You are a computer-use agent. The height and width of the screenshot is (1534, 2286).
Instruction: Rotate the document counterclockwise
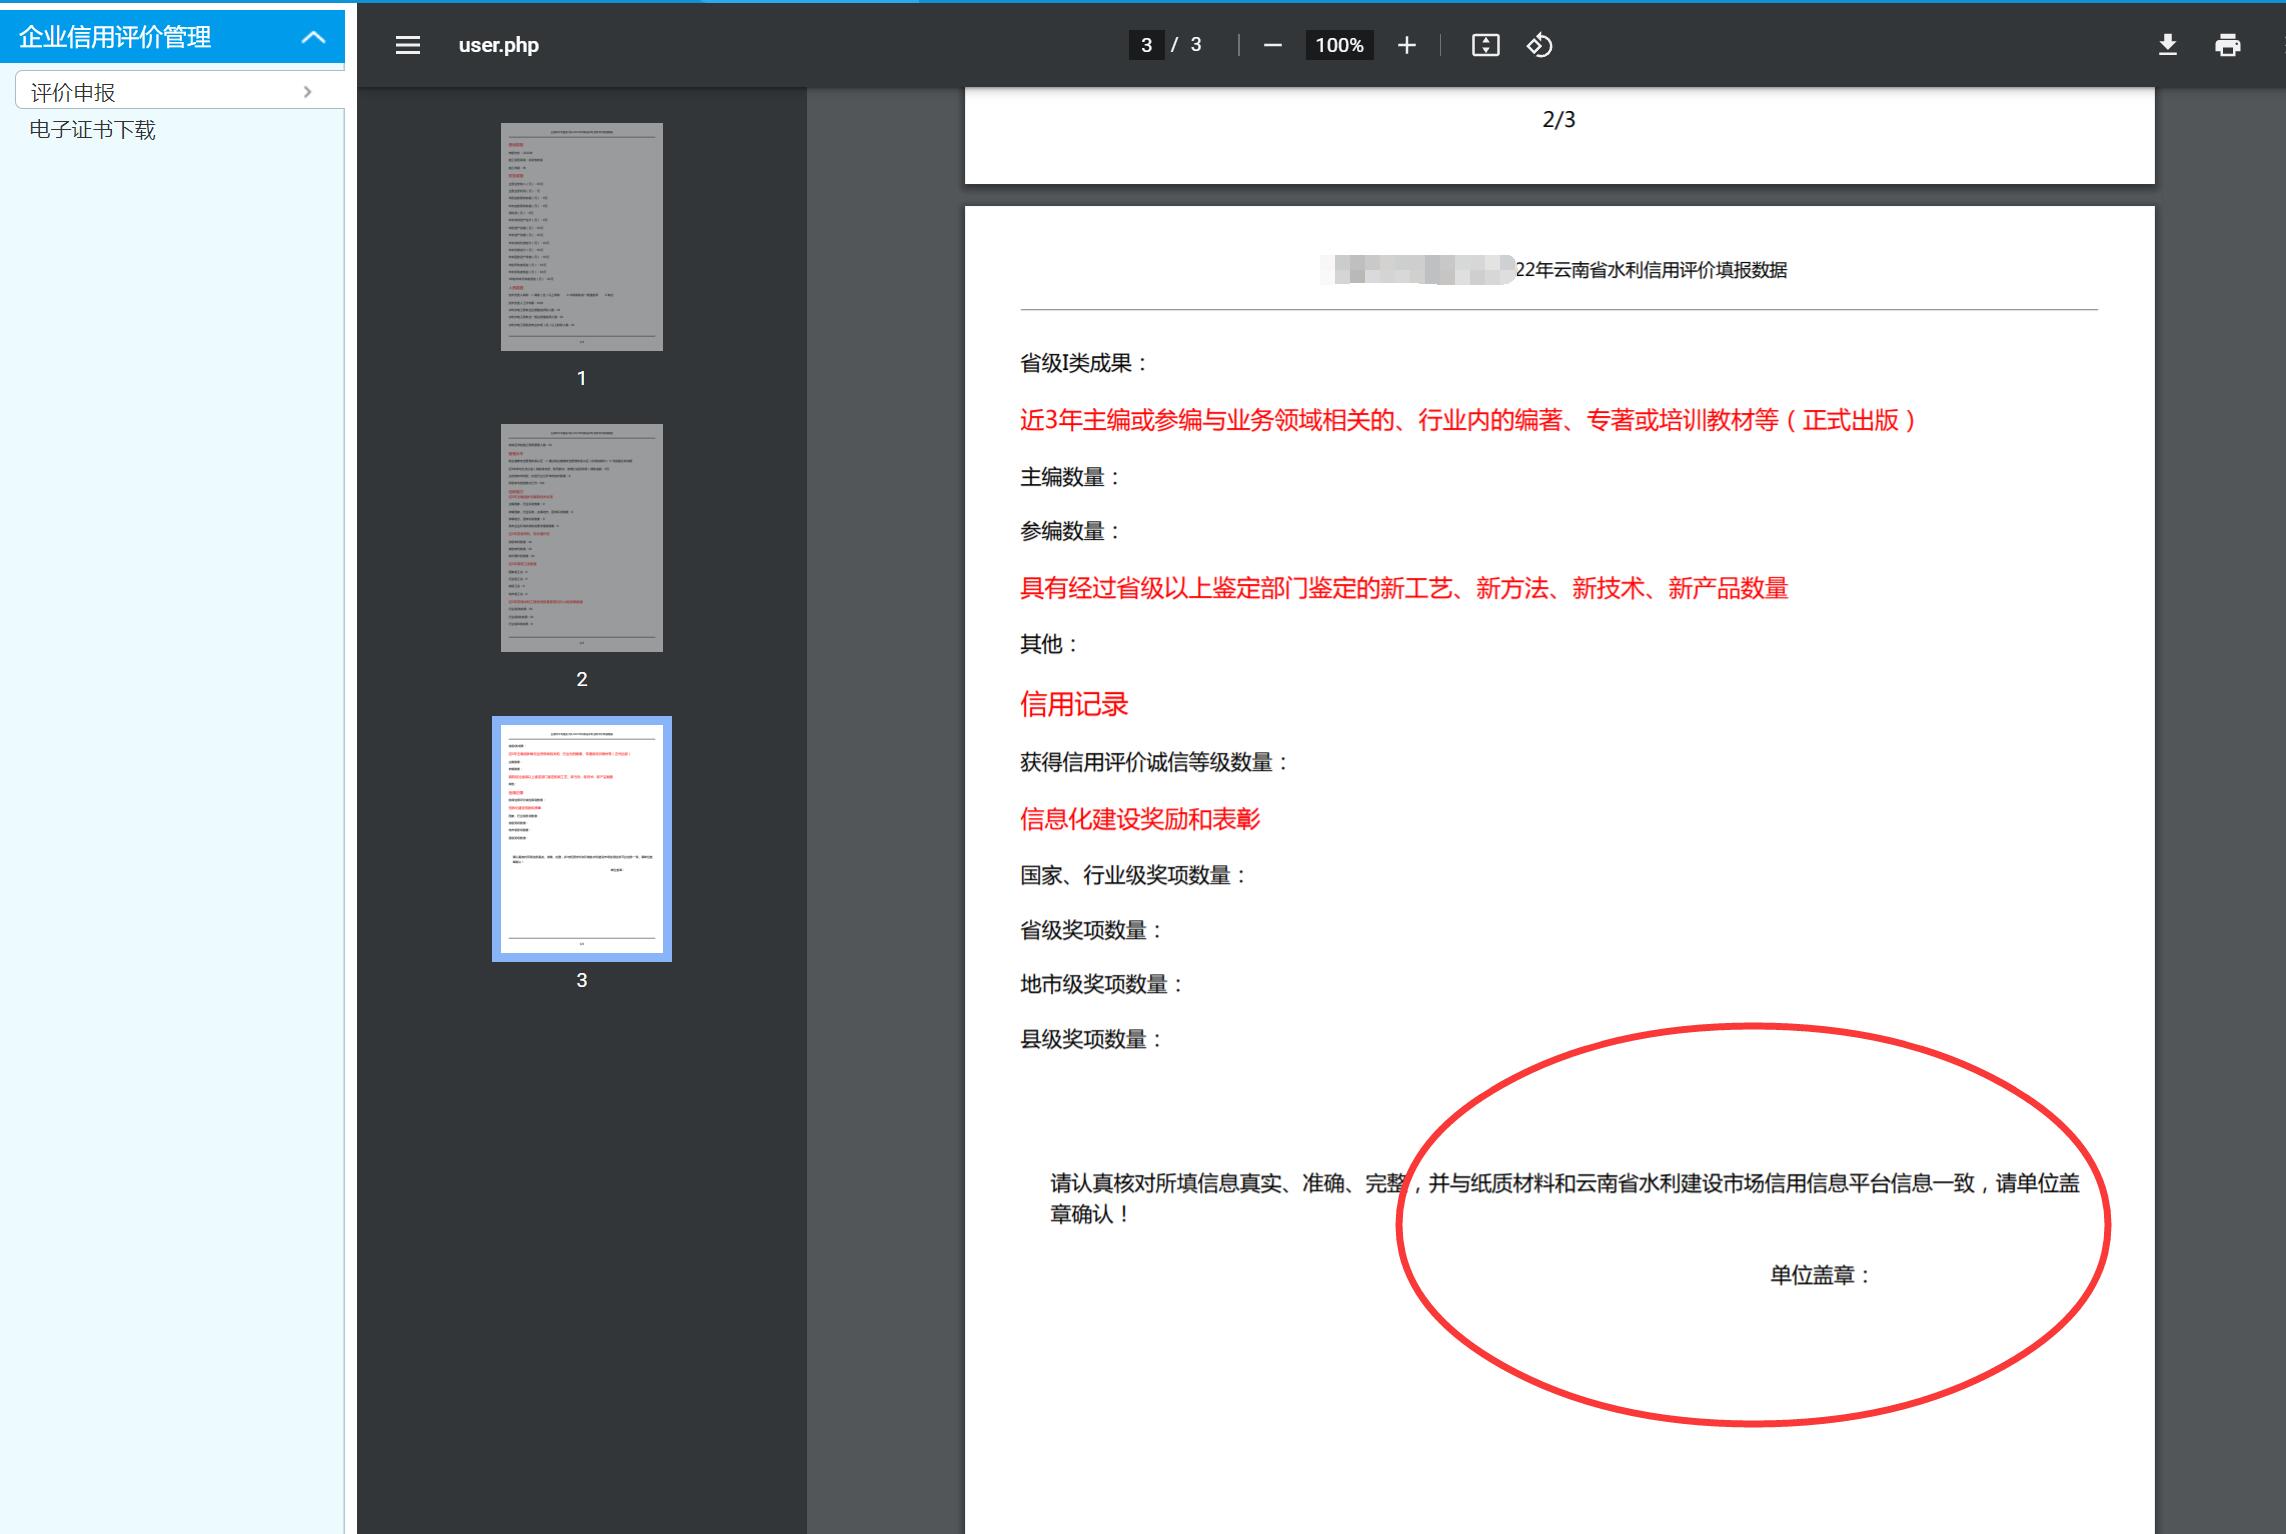point(1539,45)
